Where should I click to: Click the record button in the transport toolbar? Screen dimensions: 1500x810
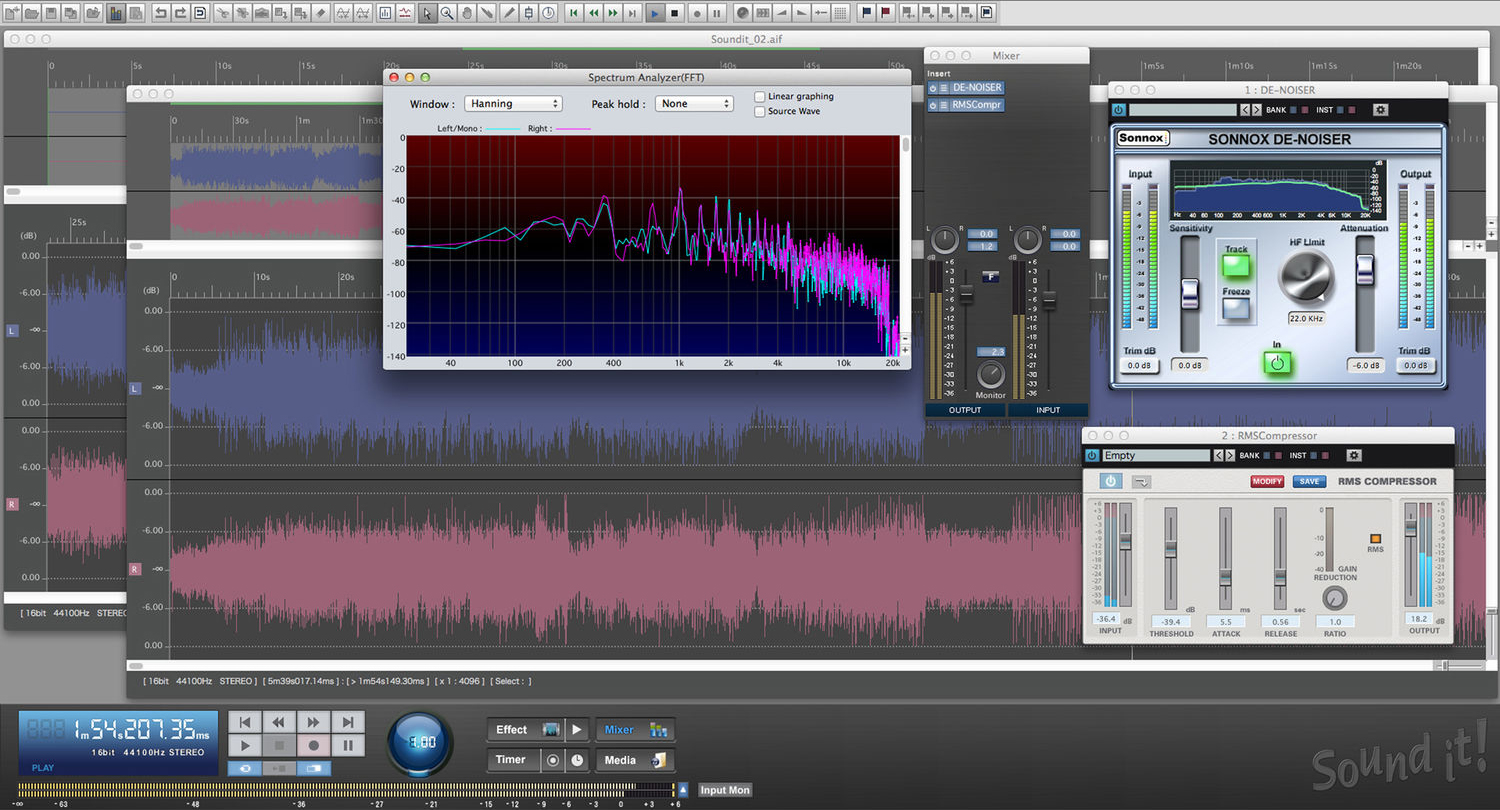697,13
